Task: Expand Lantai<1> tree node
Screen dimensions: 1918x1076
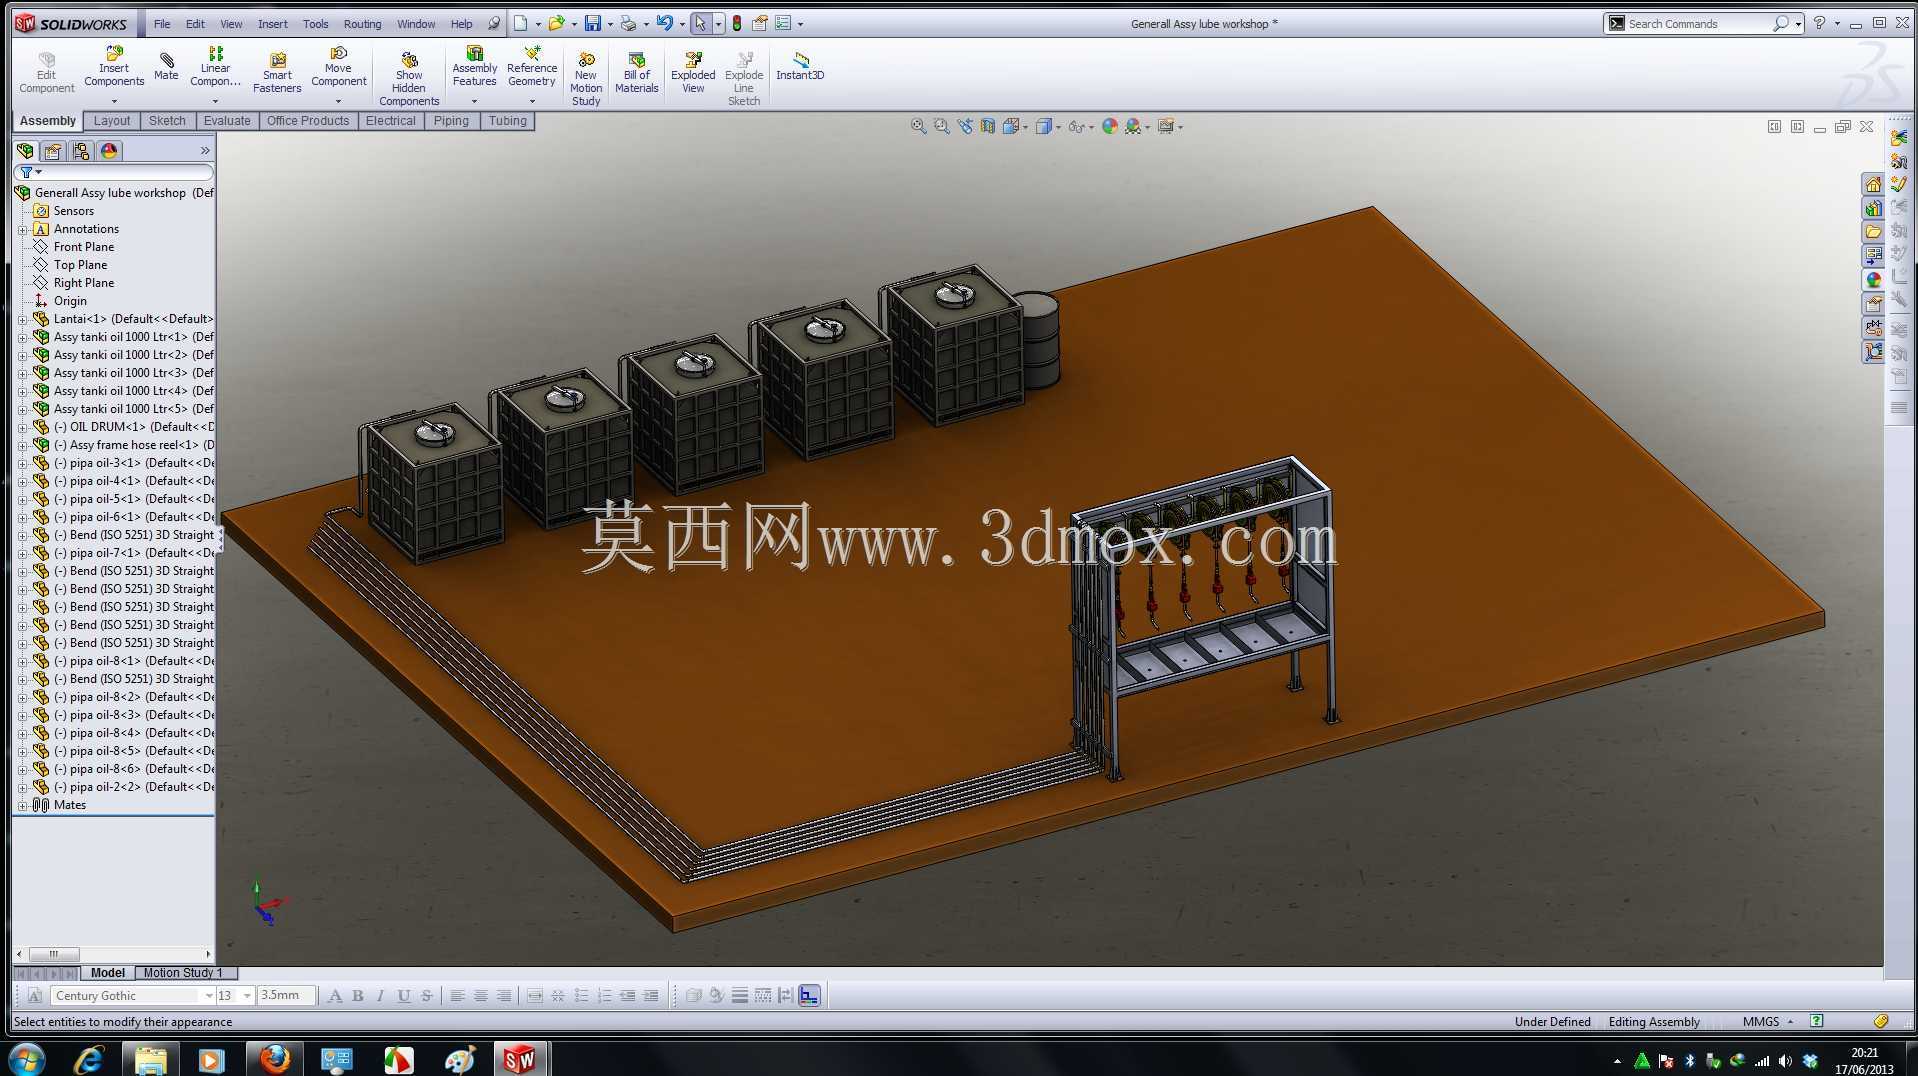Action: click(23, 320)
